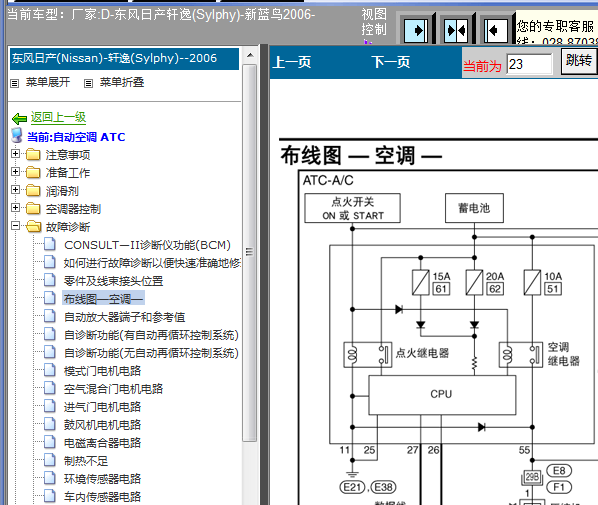Open 自动放大器端子和参考值 entry

click(124, 317)
